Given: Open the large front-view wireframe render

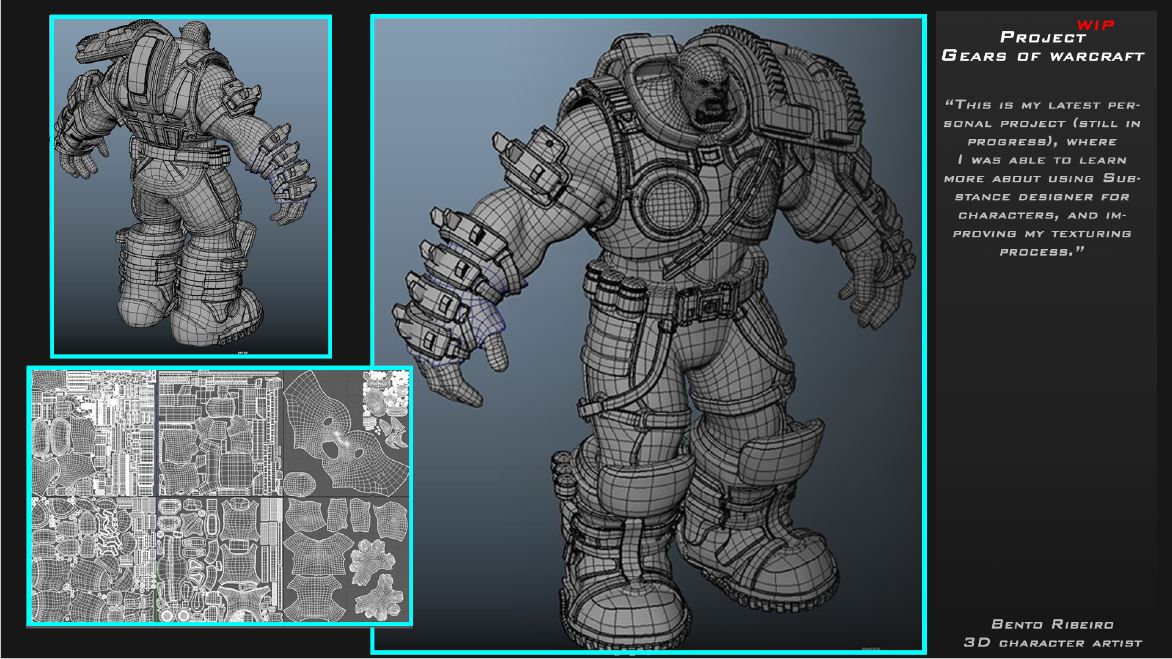Looking at the screenshot, I should (x=649, y=334).
